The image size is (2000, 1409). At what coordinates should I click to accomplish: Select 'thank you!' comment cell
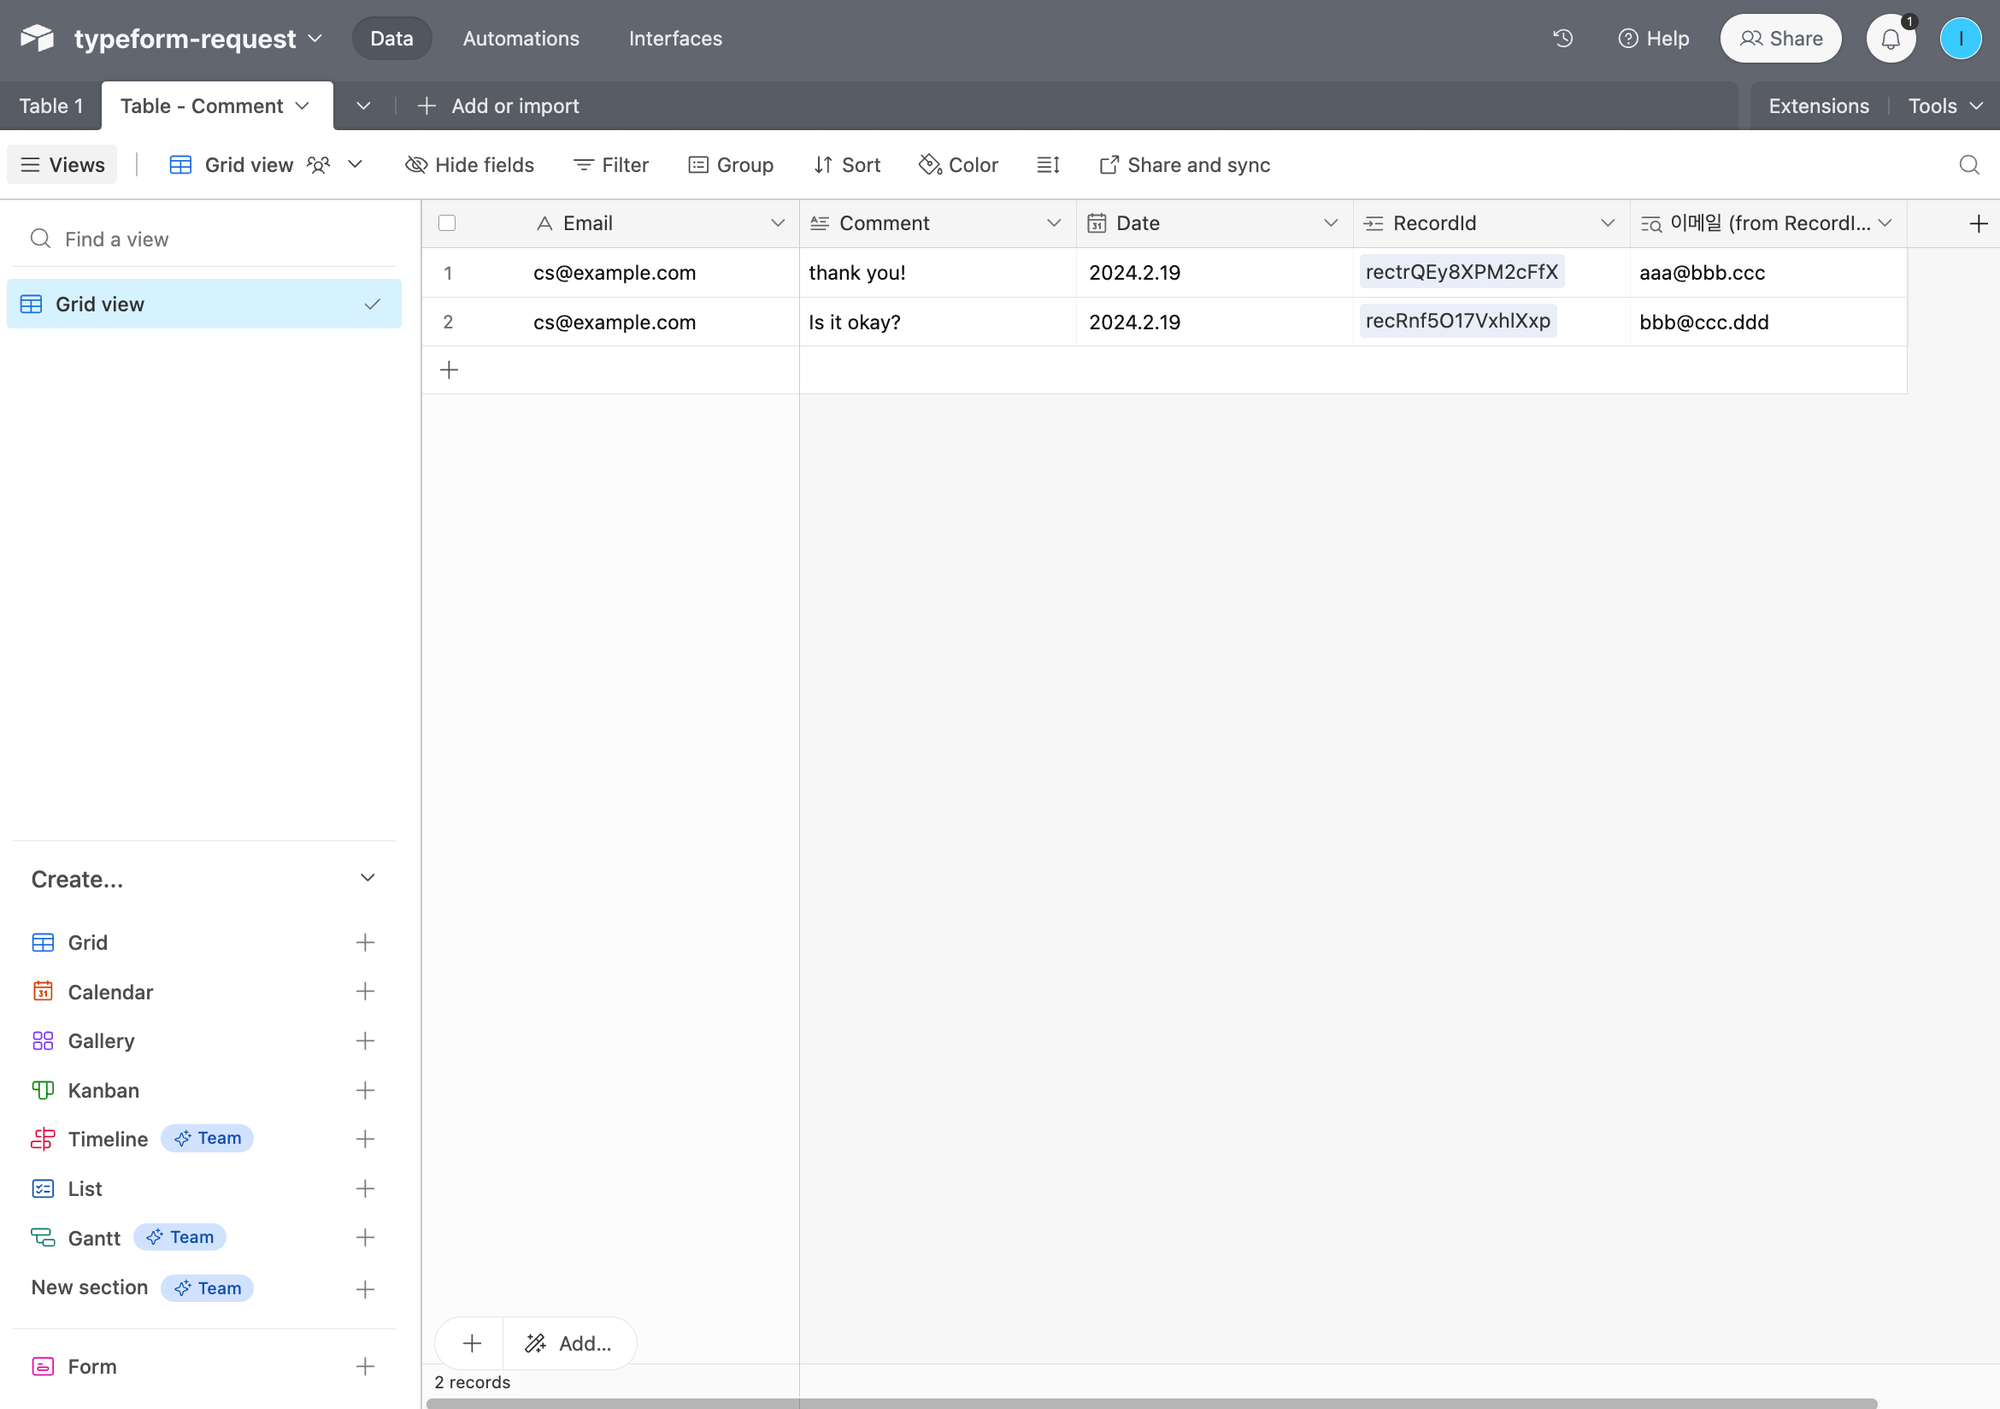tap(937, 273)
